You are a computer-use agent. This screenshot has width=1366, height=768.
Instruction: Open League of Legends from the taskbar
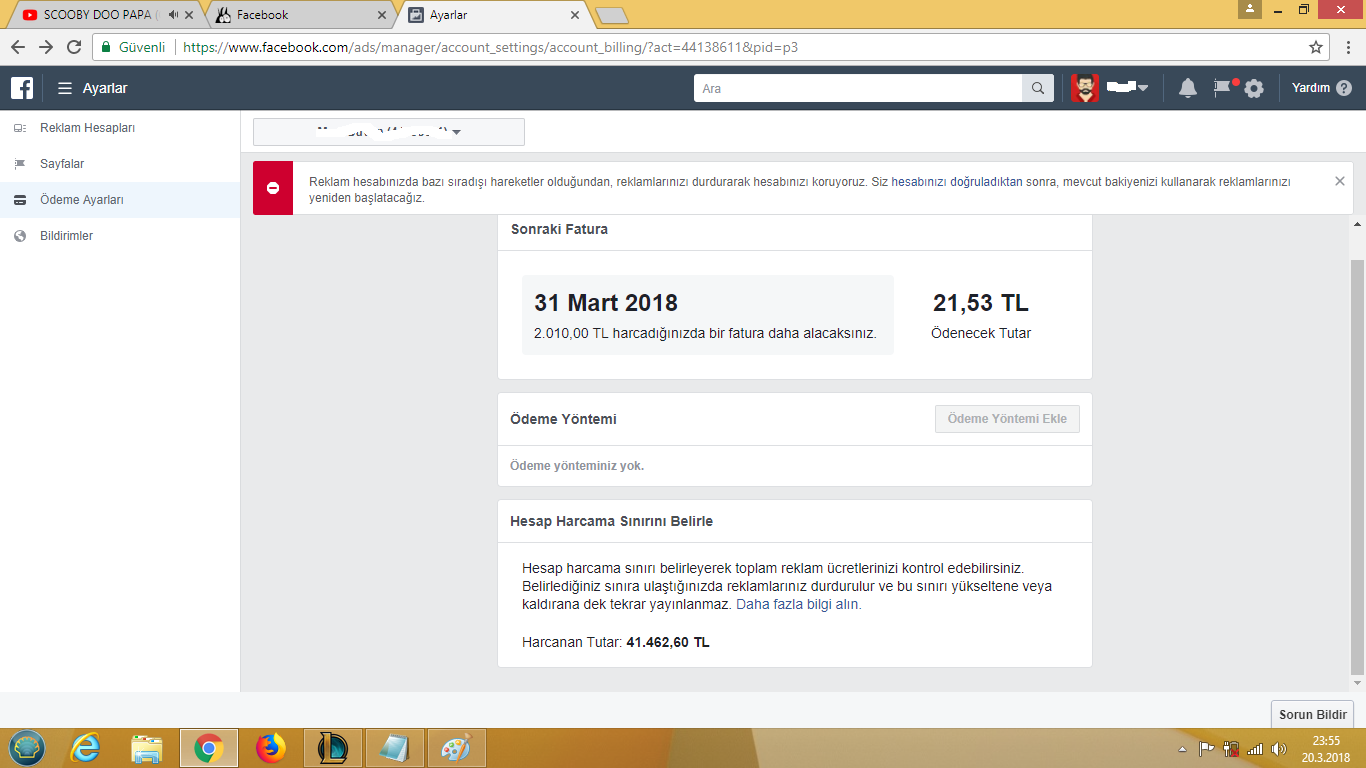coord(332,748)
